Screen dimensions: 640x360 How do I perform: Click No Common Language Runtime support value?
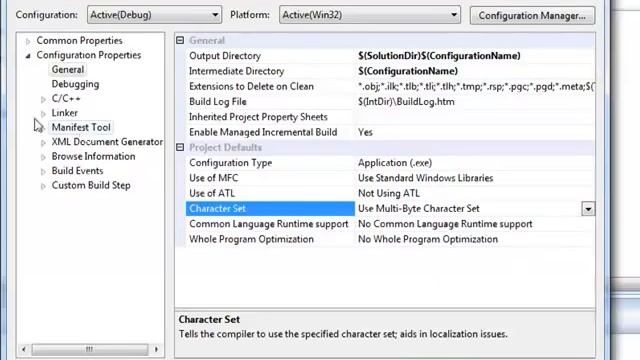(x=445, y=224)
